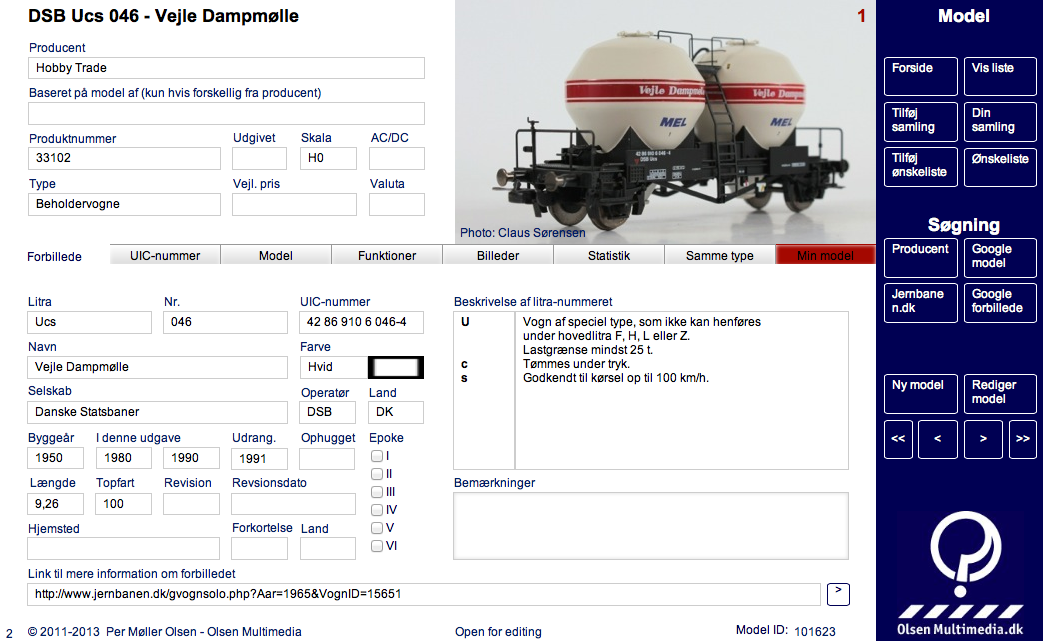Open the Billeder tab

click(498, 255)
